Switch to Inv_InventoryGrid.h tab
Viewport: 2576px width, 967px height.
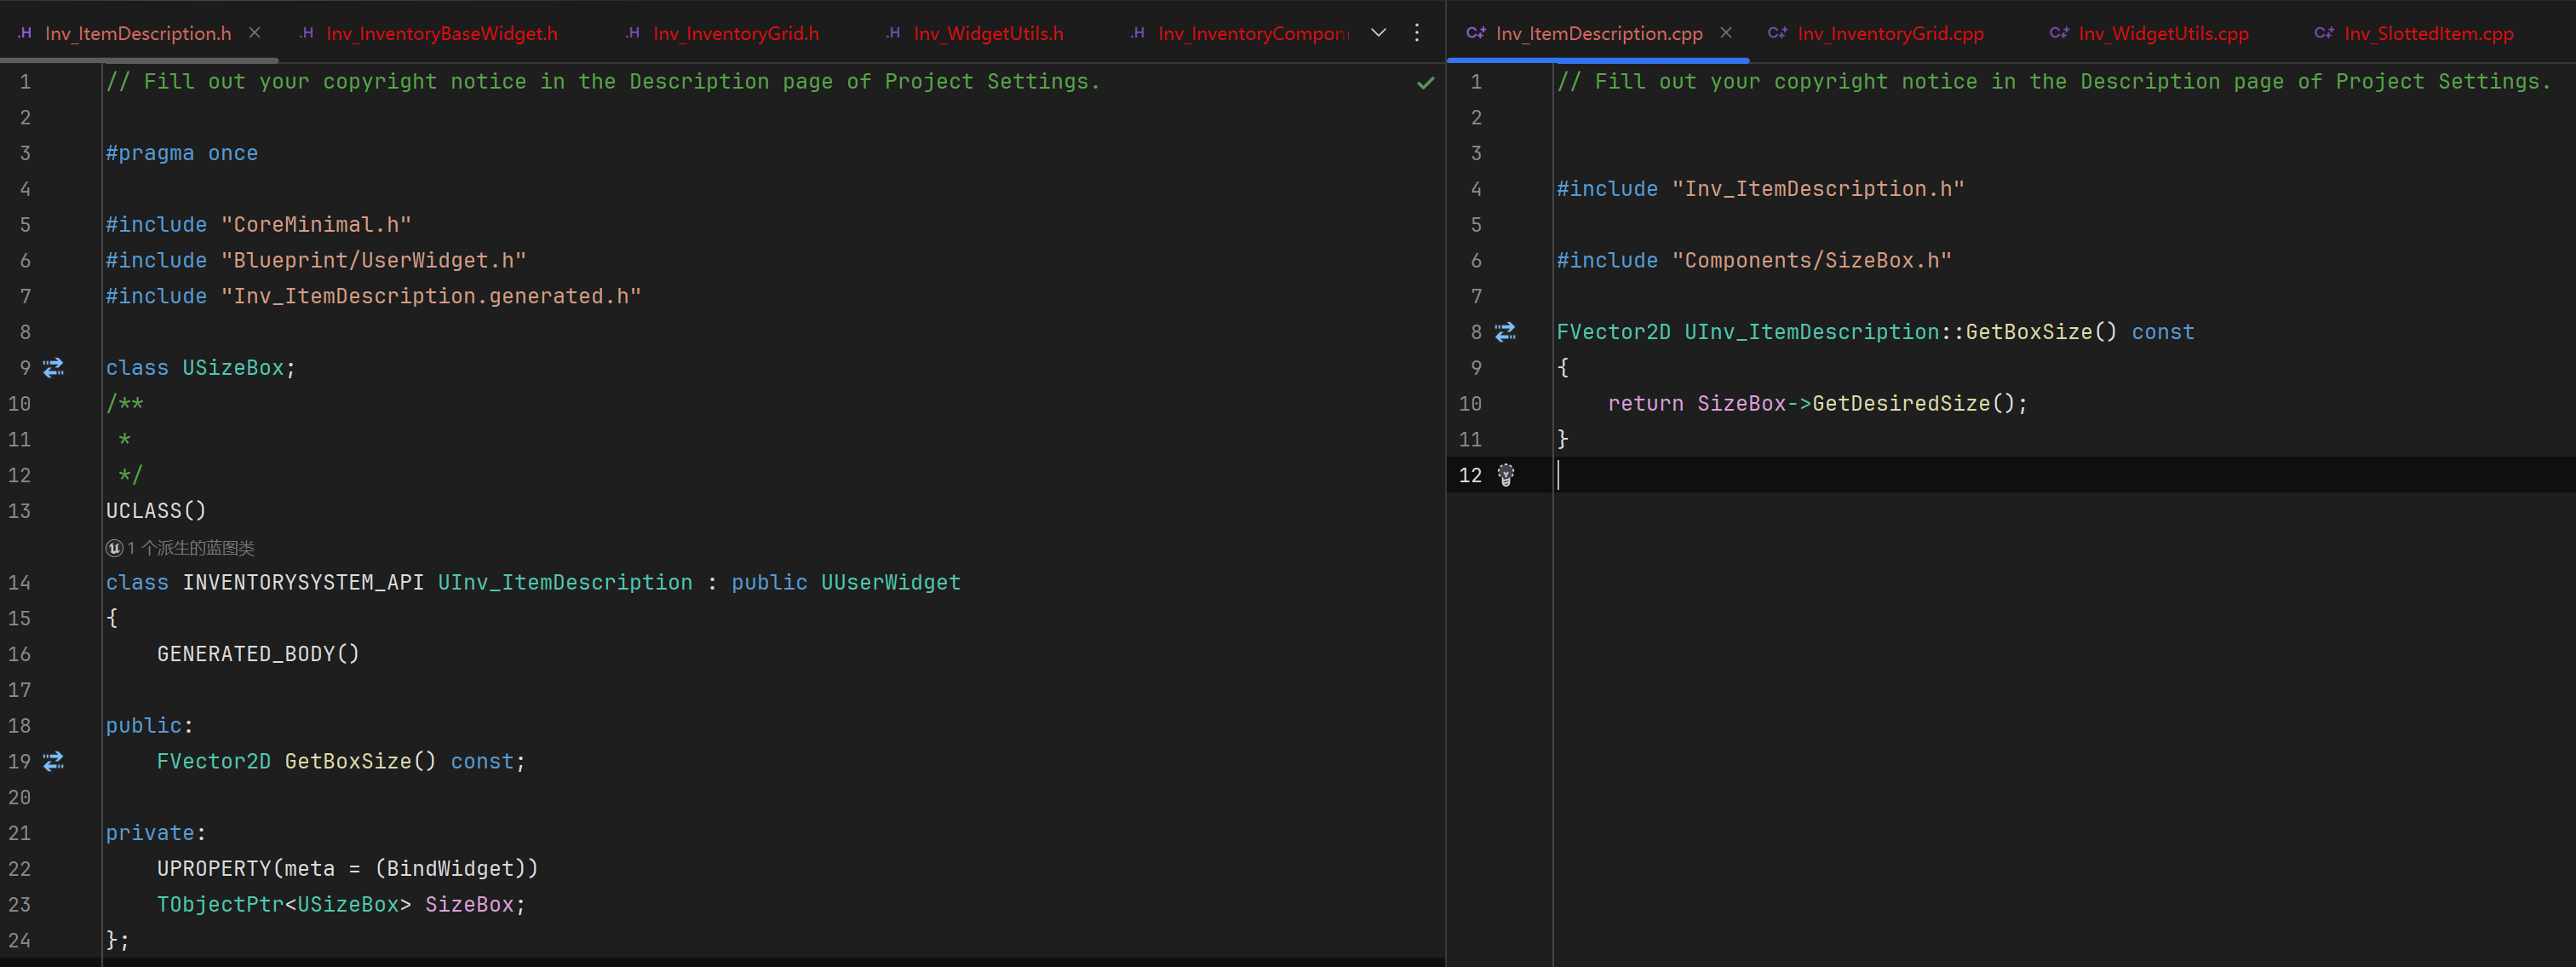[x=735, y=34]
